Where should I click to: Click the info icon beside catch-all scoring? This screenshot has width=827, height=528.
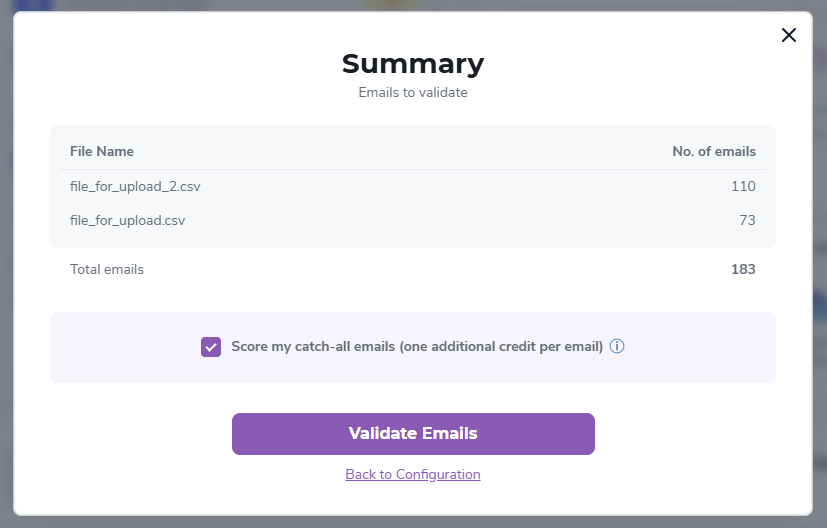coord(617,347)
